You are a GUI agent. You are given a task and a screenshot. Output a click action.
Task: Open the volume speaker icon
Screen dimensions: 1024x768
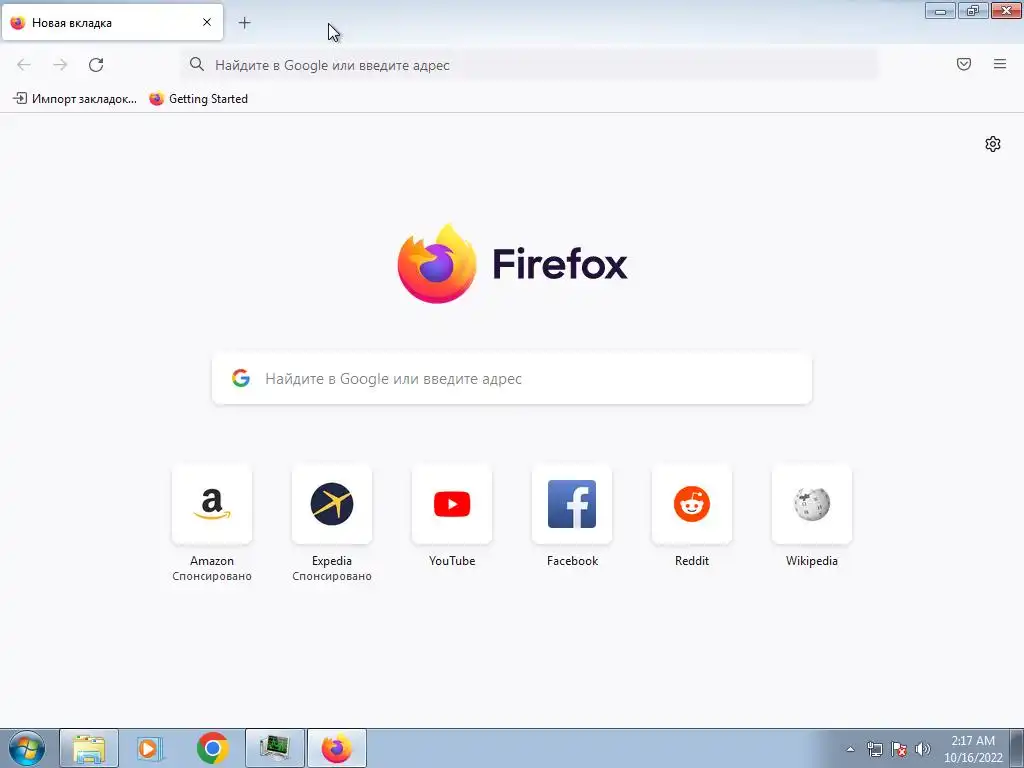[923, 749]
